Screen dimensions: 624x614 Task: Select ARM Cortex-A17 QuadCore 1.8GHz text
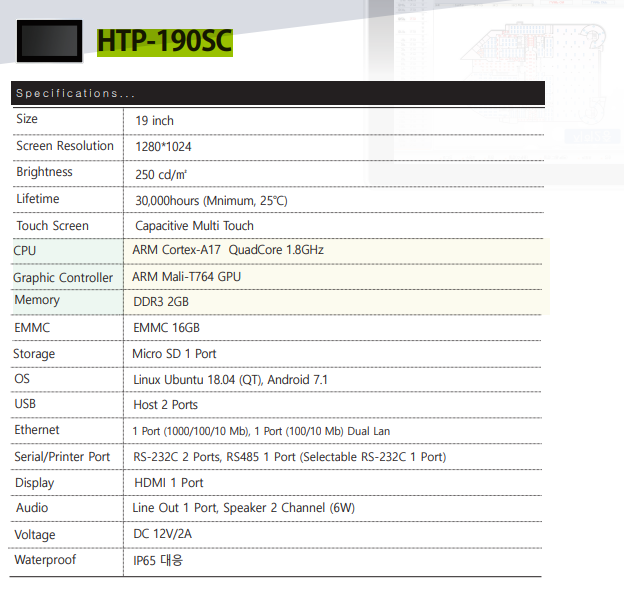228,250
